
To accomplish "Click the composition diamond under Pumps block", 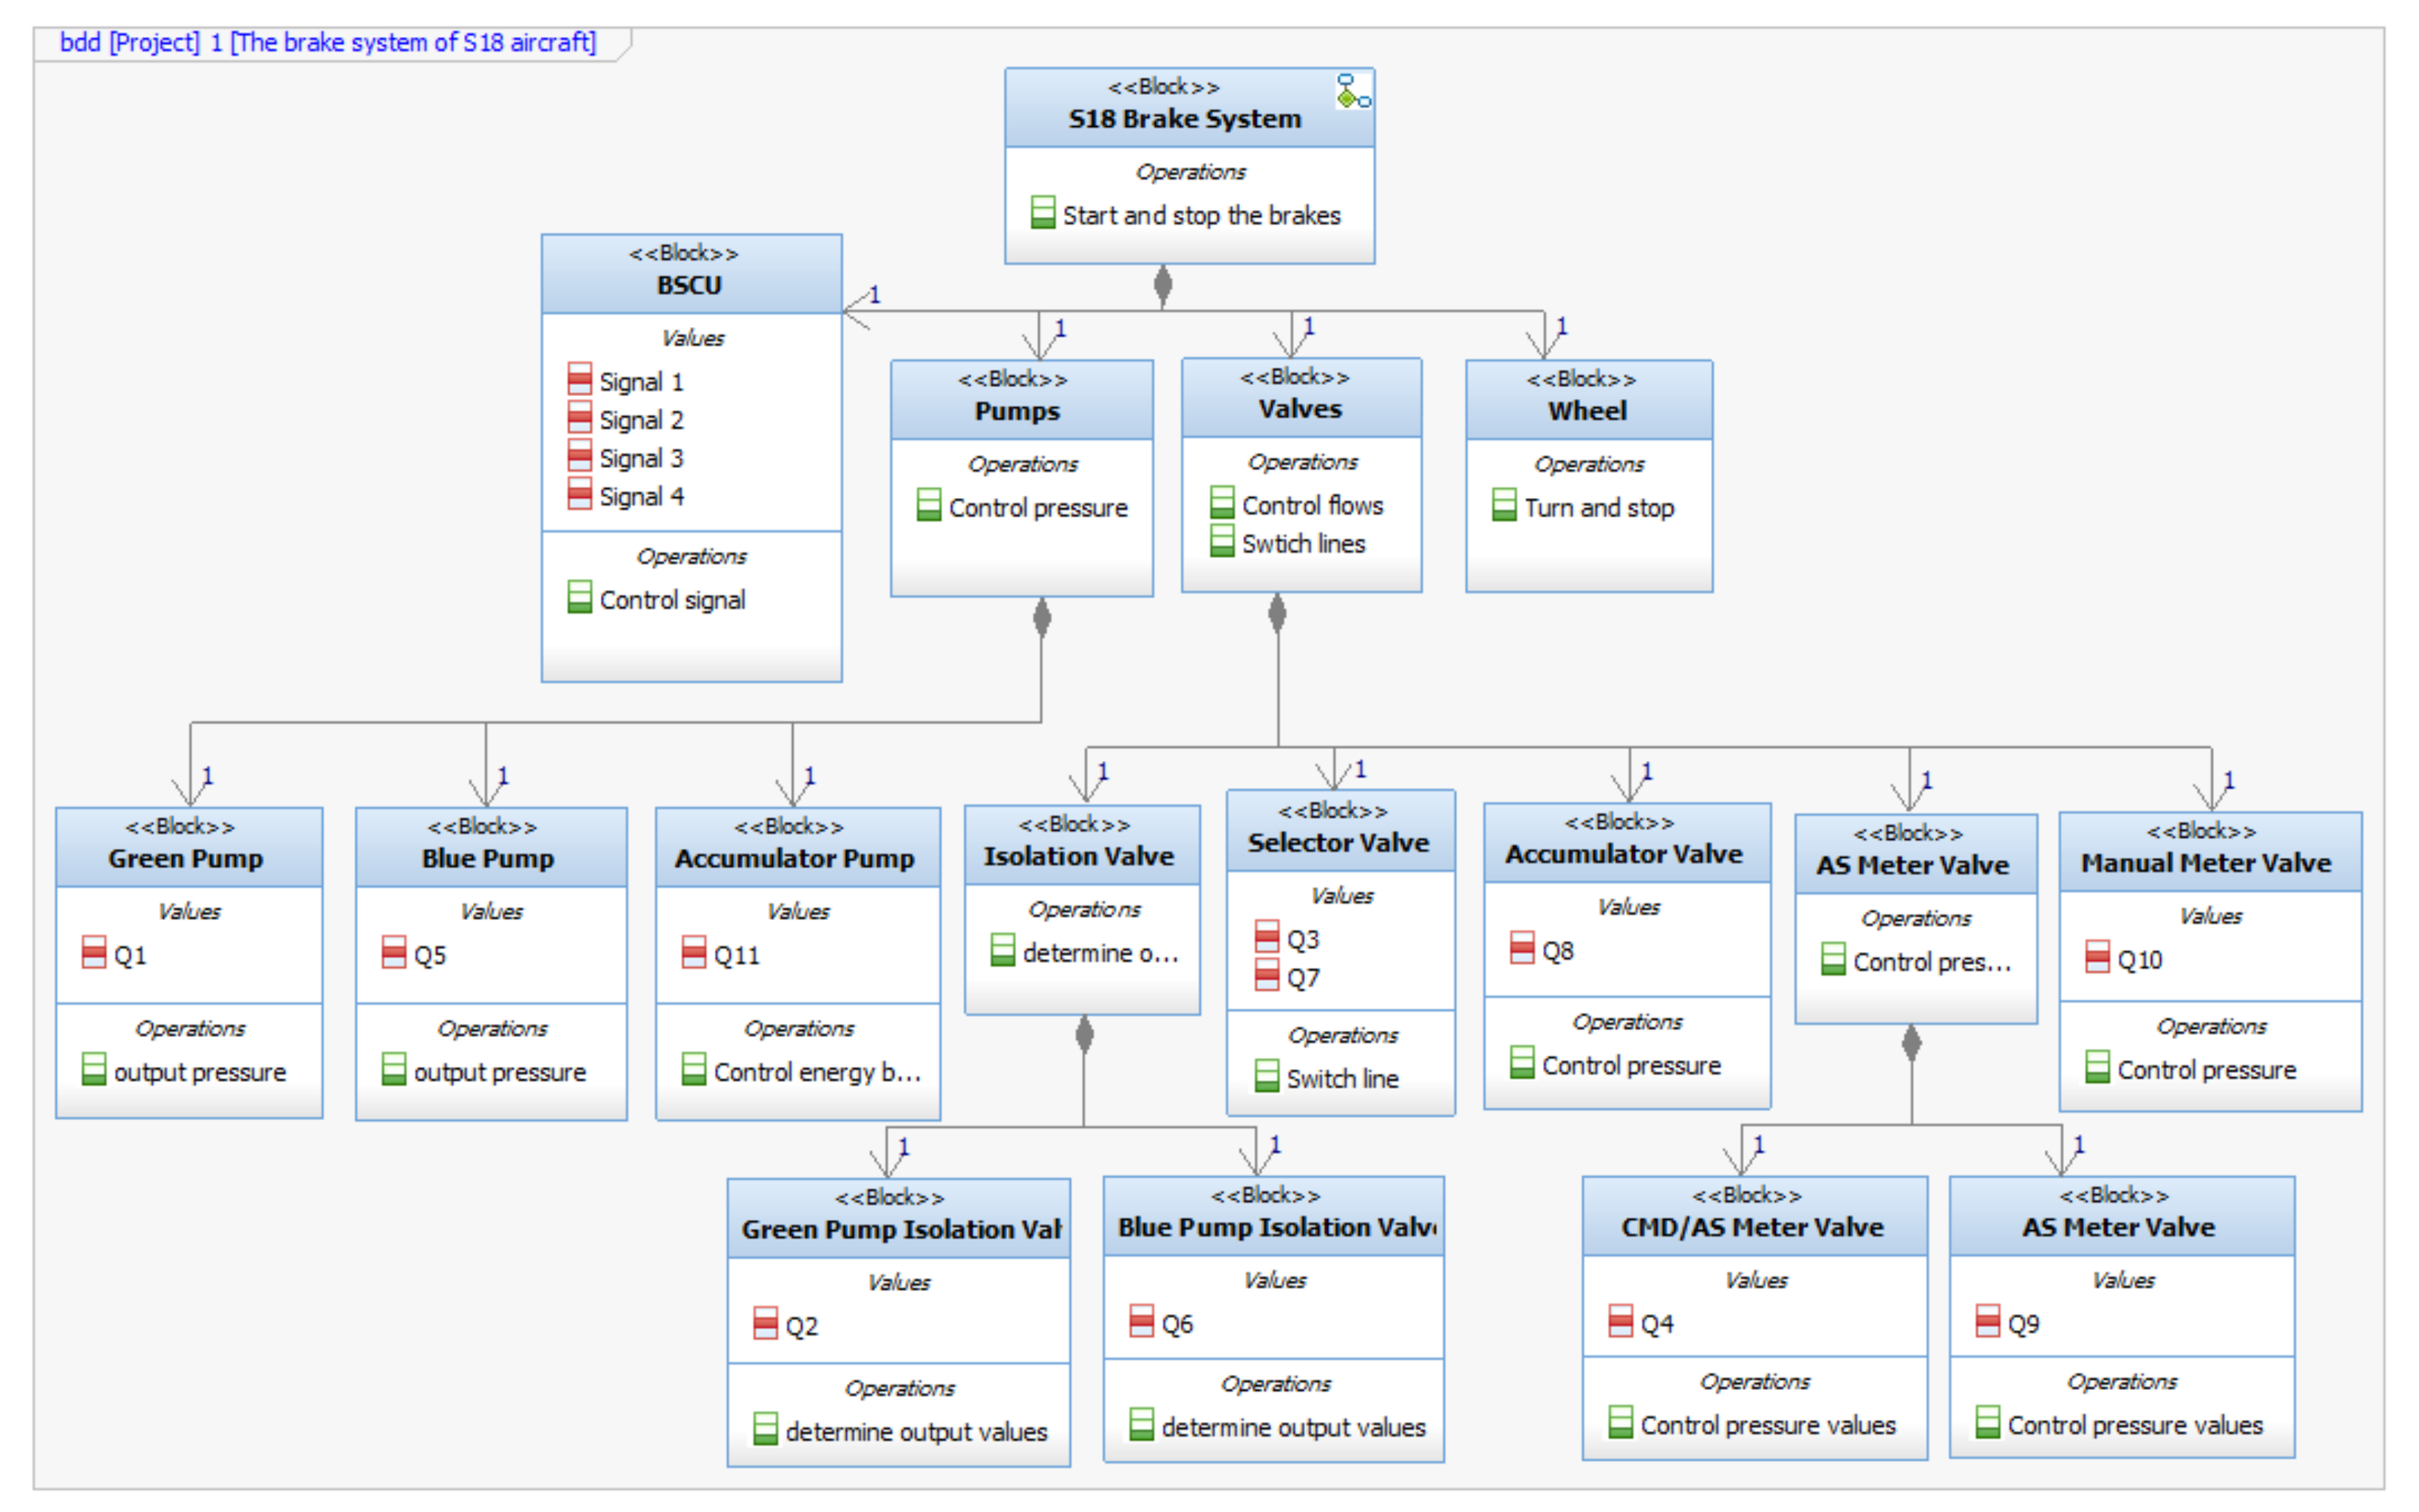I will click(1041, 617).
